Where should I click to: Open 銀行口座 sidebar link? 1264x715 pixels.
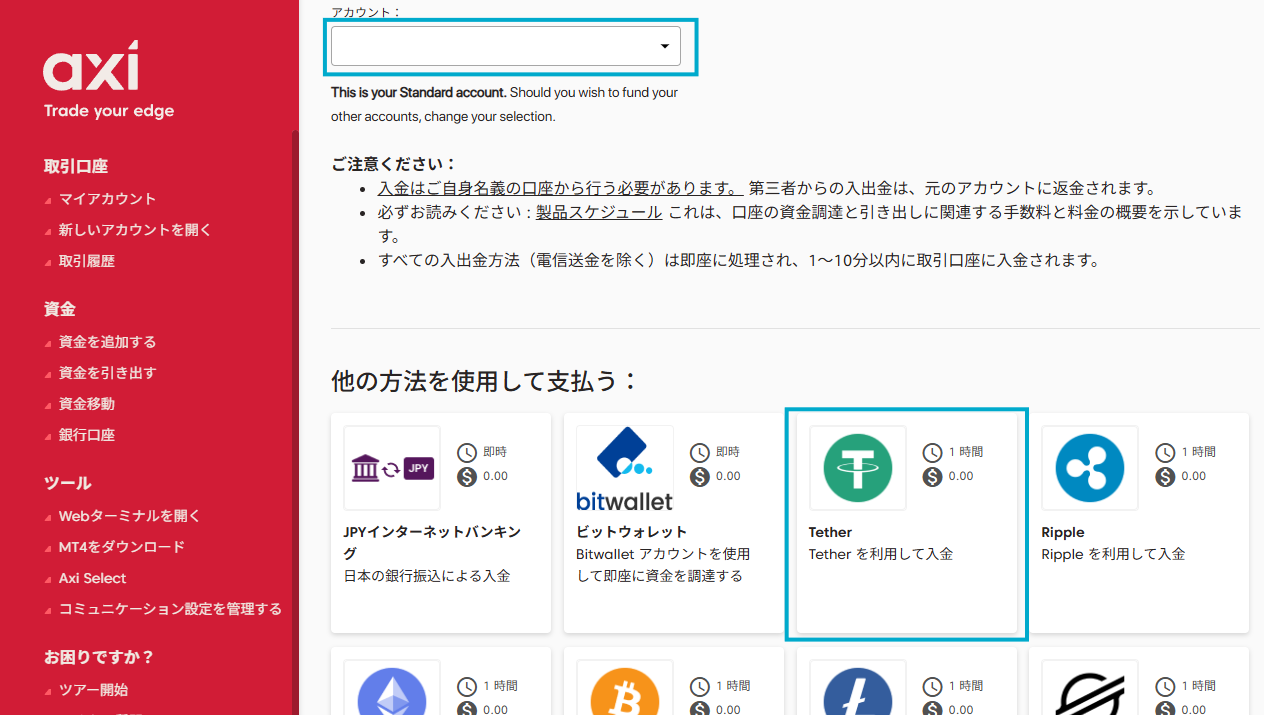point(86,435)
